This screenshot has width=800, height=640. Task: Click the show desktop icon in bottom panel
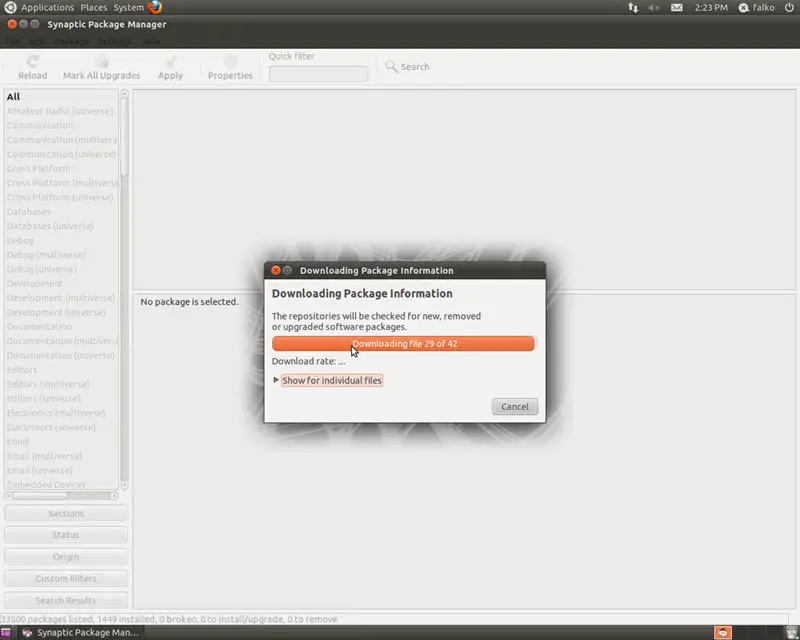click(x=6, y=632)
